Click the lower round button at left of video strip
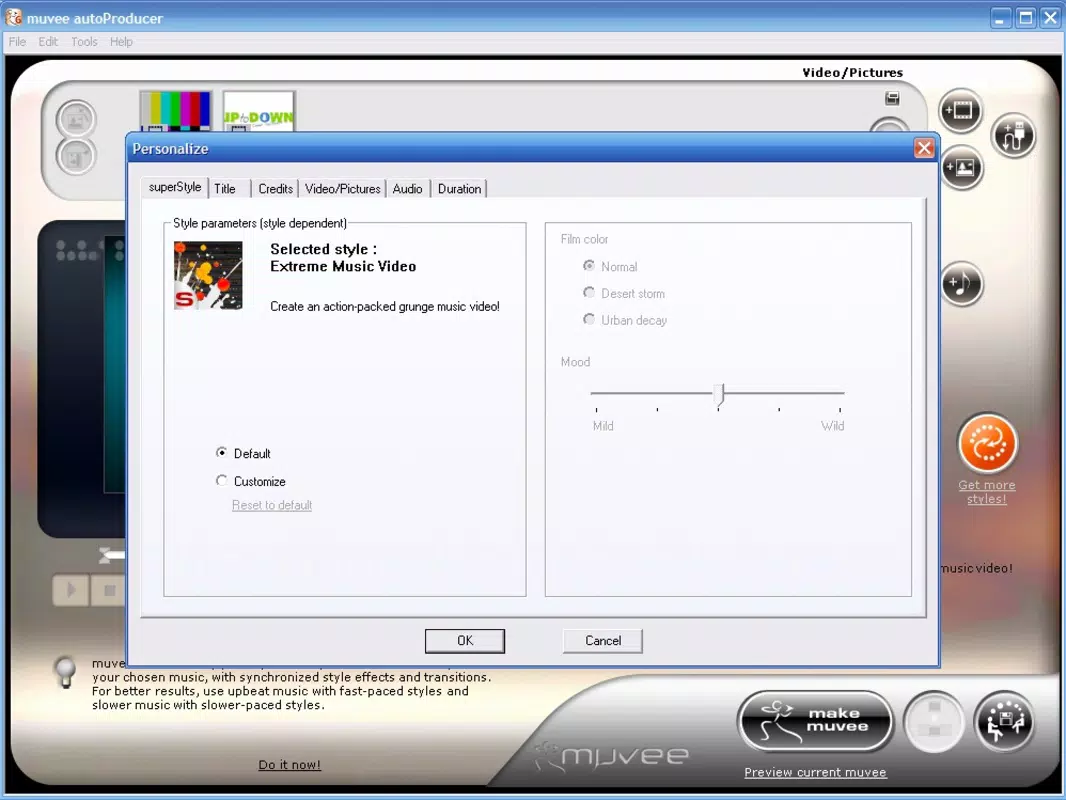1066x800 pixels. (76, 157)
